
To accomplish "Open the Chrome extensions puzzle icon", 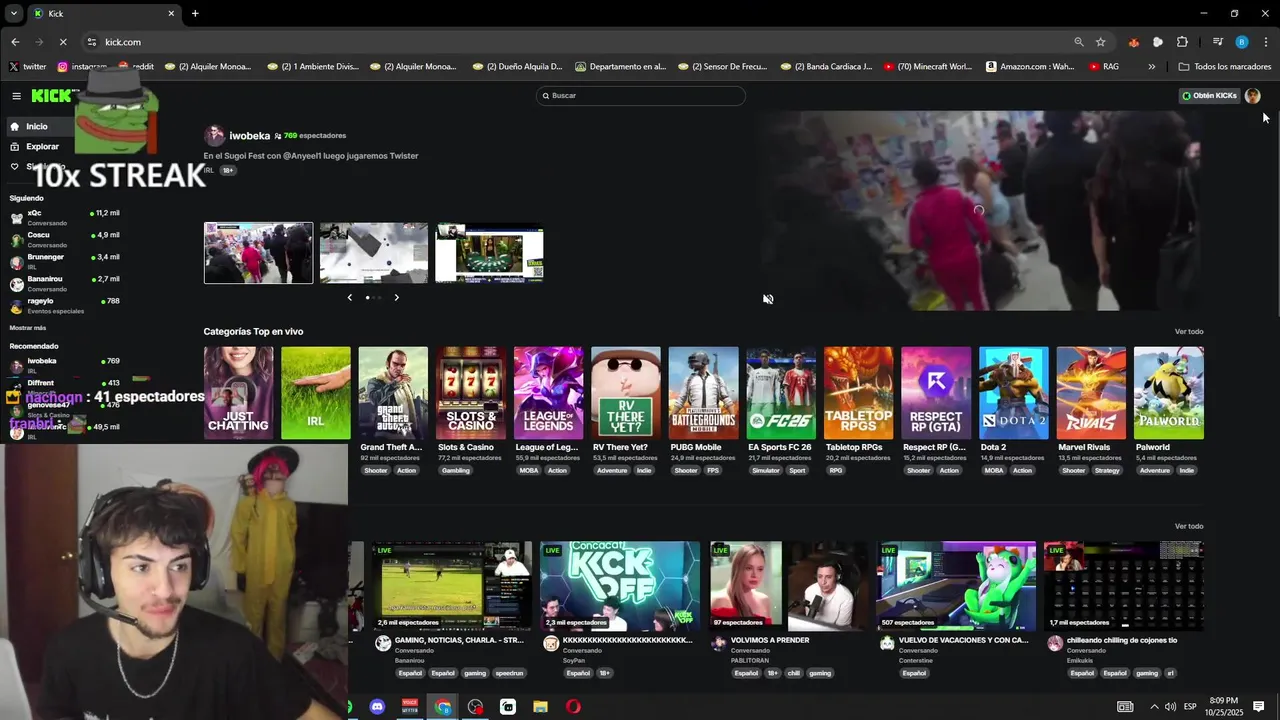I will [x=1182, y=42].
